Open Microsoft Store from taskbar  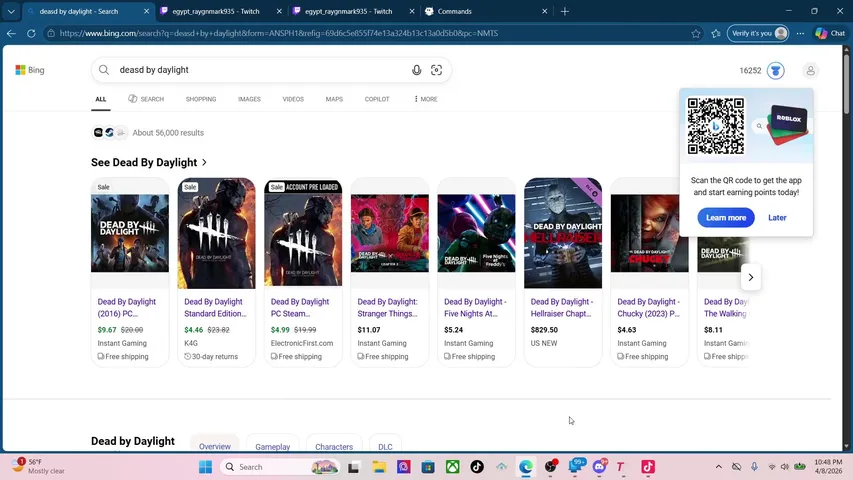(428, 467)
